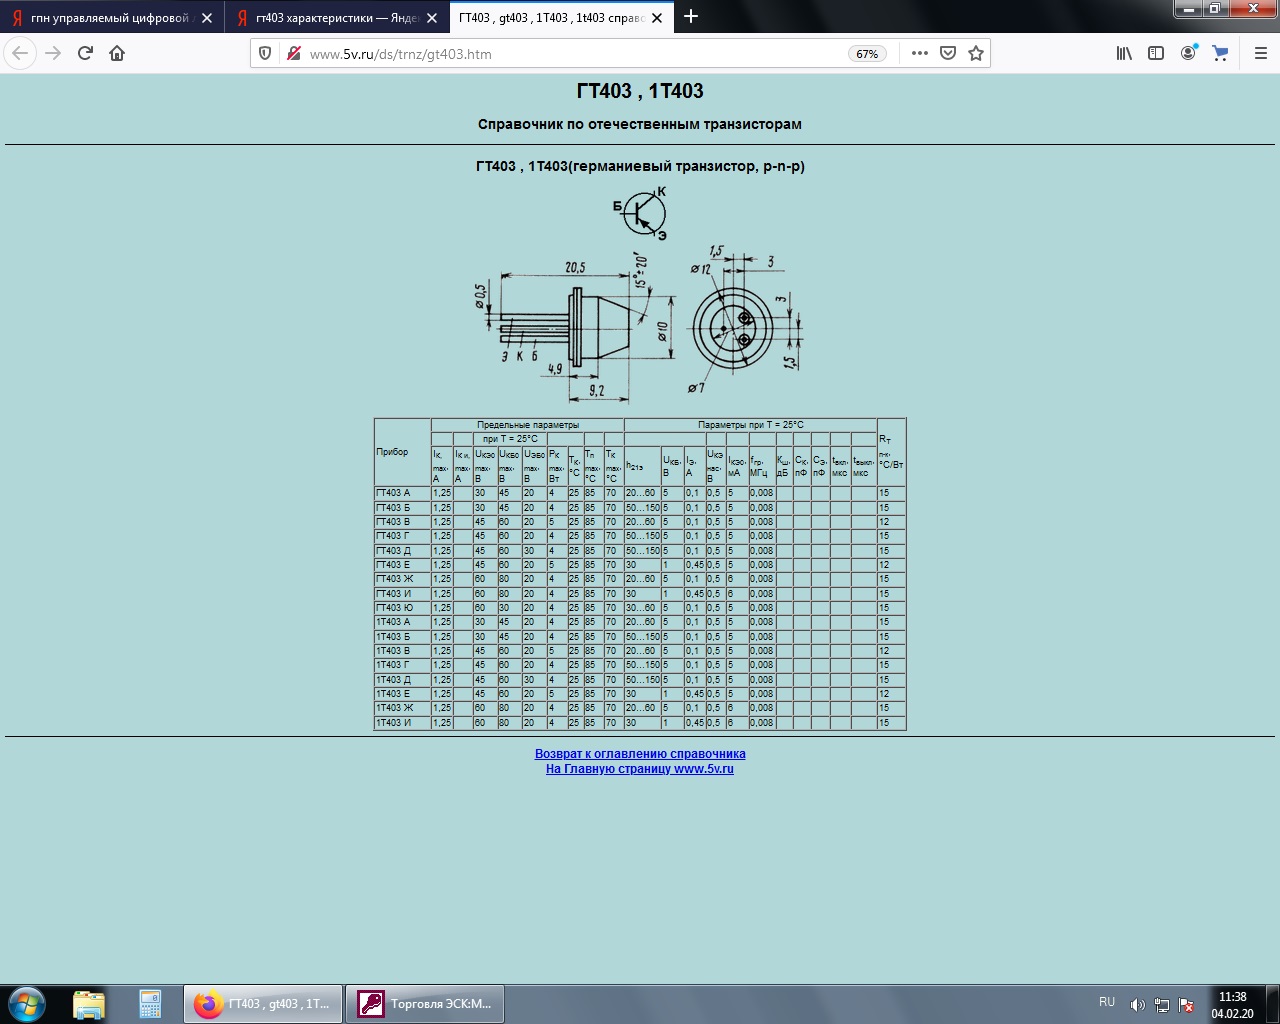This screenshot has height=1024, width=1280.
Task: Go to the Firefox Home page
Action: [117, 53]
